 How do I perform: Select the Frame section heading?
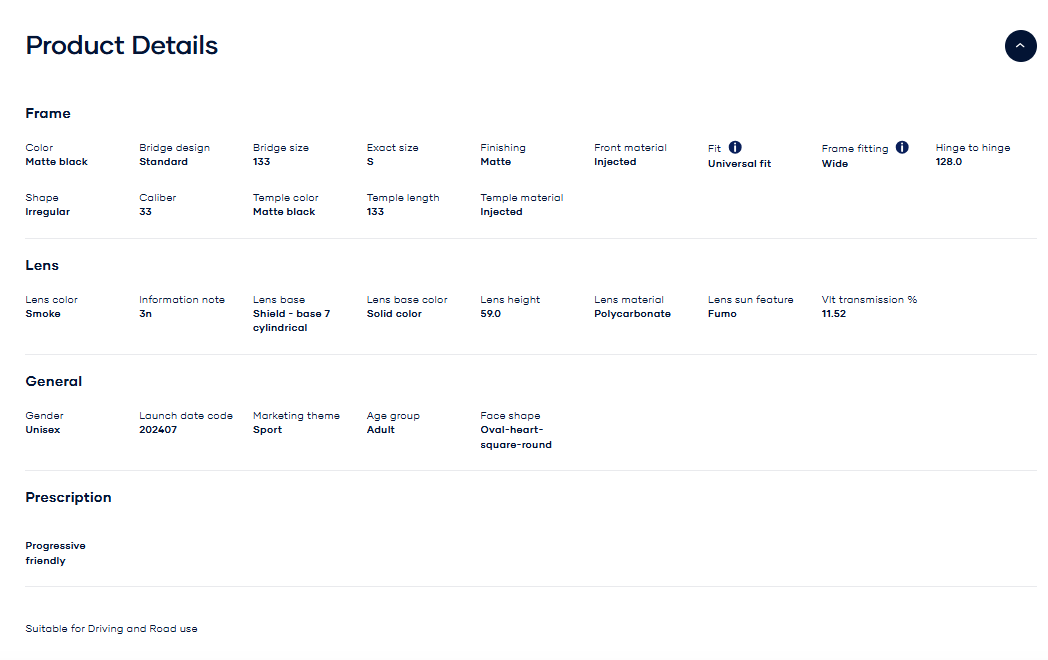48,113
